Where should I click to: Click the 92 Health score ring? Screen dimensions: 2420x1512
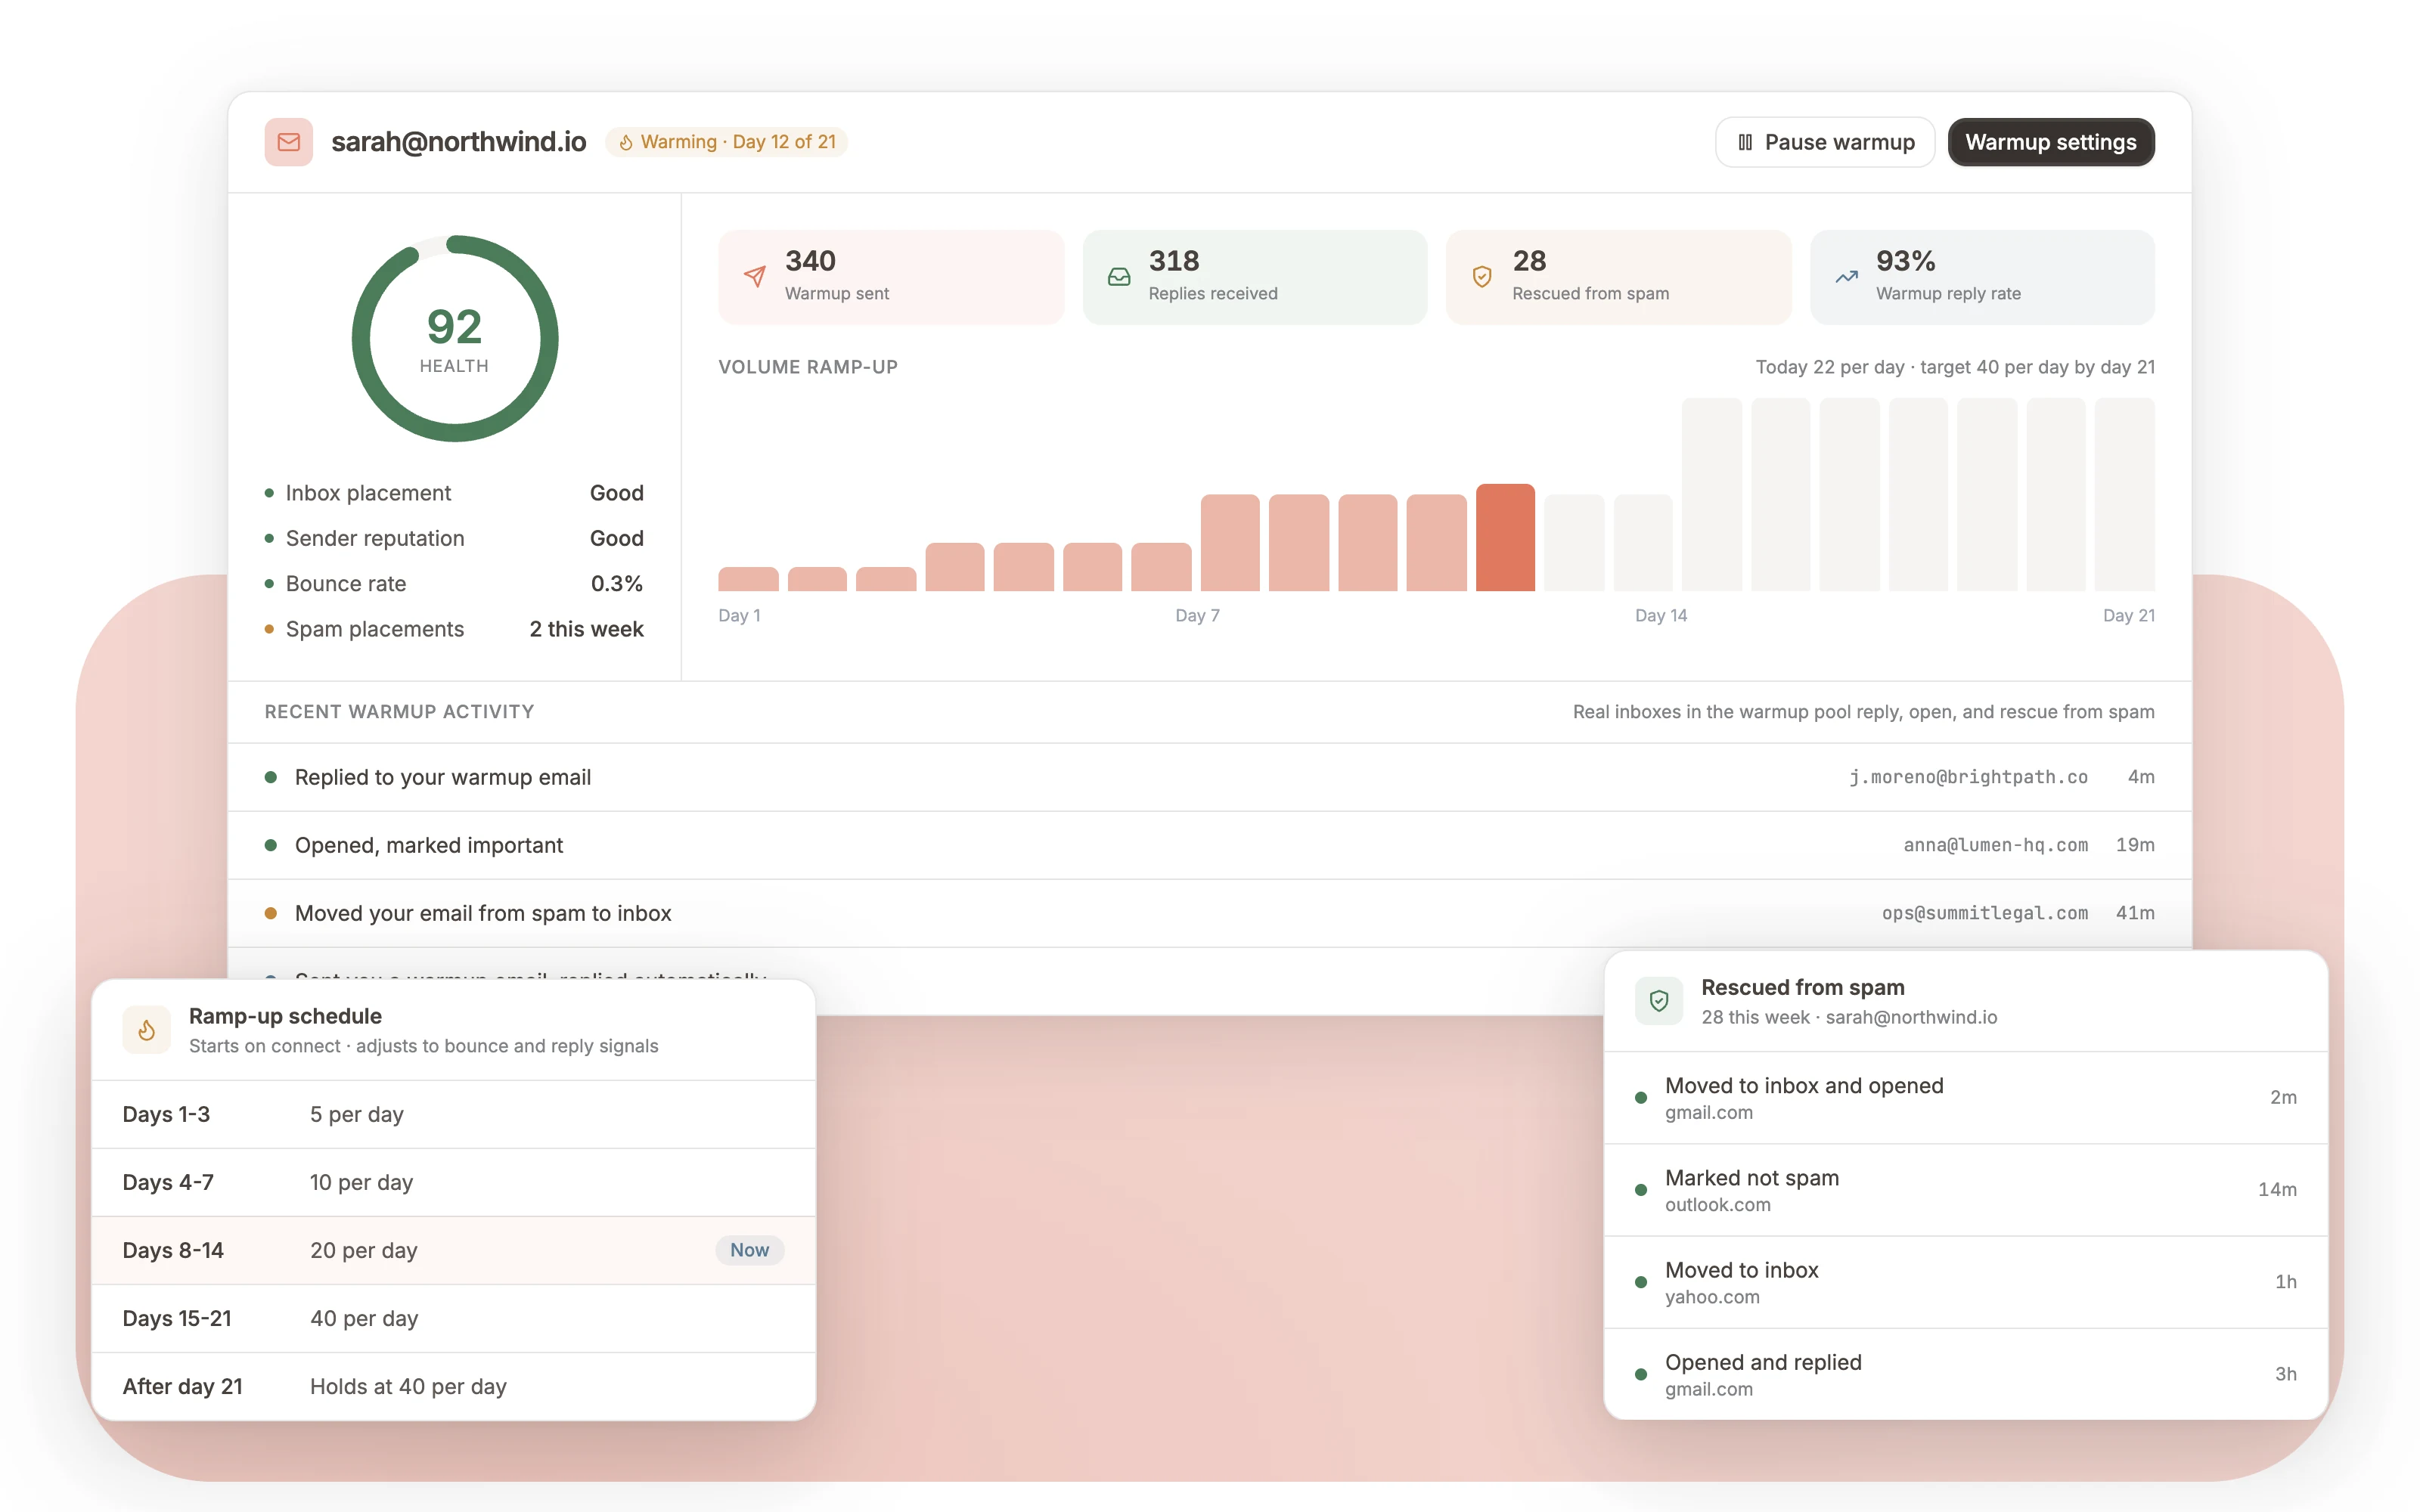[455, 339]
